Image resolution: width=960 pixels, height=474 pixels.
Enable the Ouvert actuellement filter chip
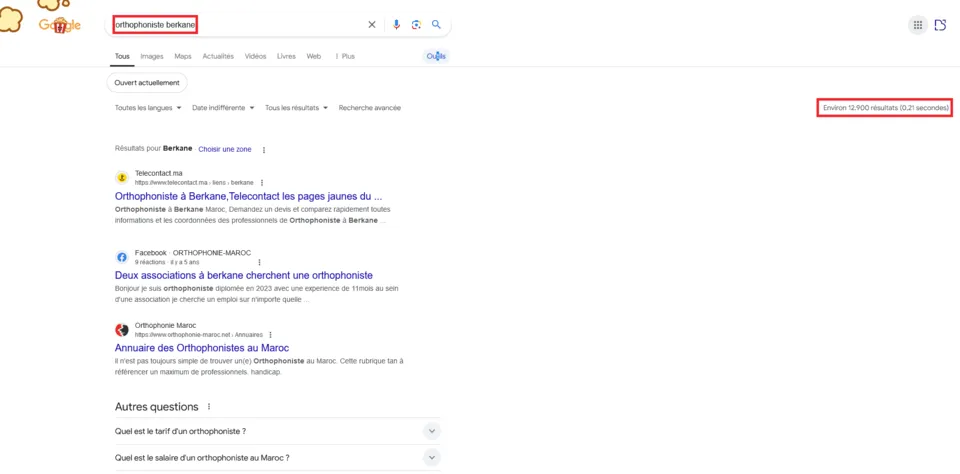tap(147, 83)
